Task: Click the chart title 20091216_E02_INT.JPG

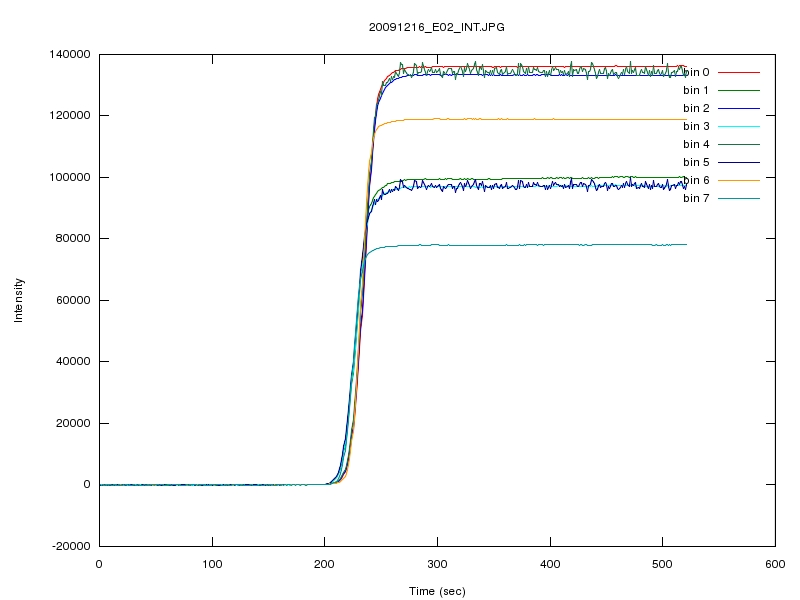Action: point(437,27)
